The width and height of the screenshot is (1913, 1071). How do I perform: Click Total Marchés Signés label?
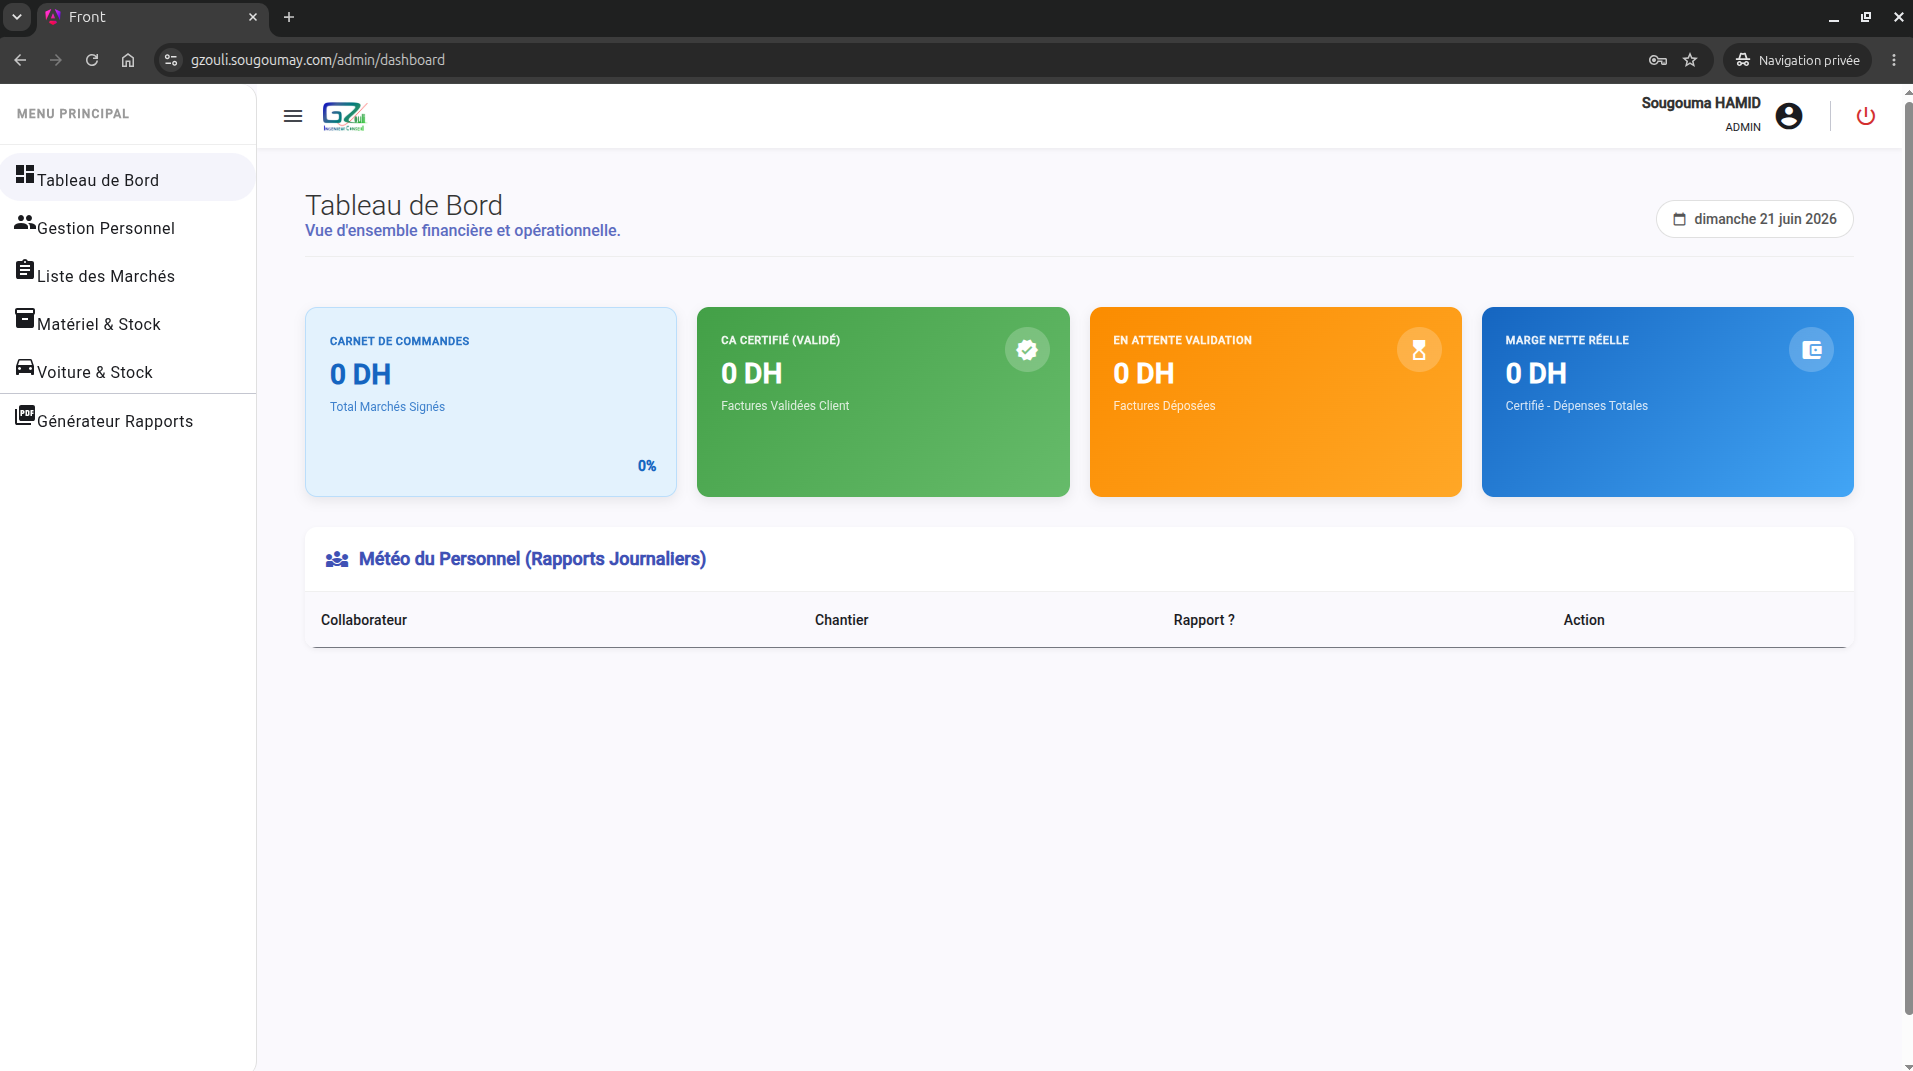pyautogui.click(x=387, y=407)
